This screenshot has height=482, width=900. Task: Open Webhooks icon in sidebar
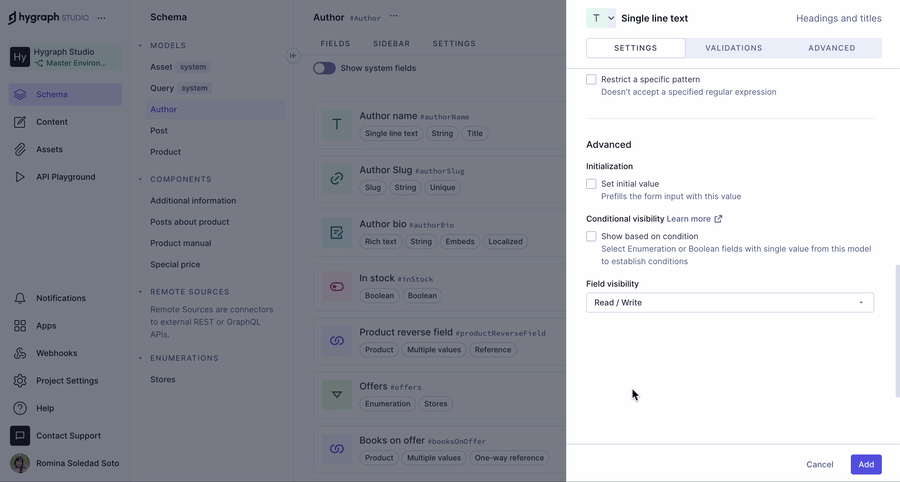20,353
